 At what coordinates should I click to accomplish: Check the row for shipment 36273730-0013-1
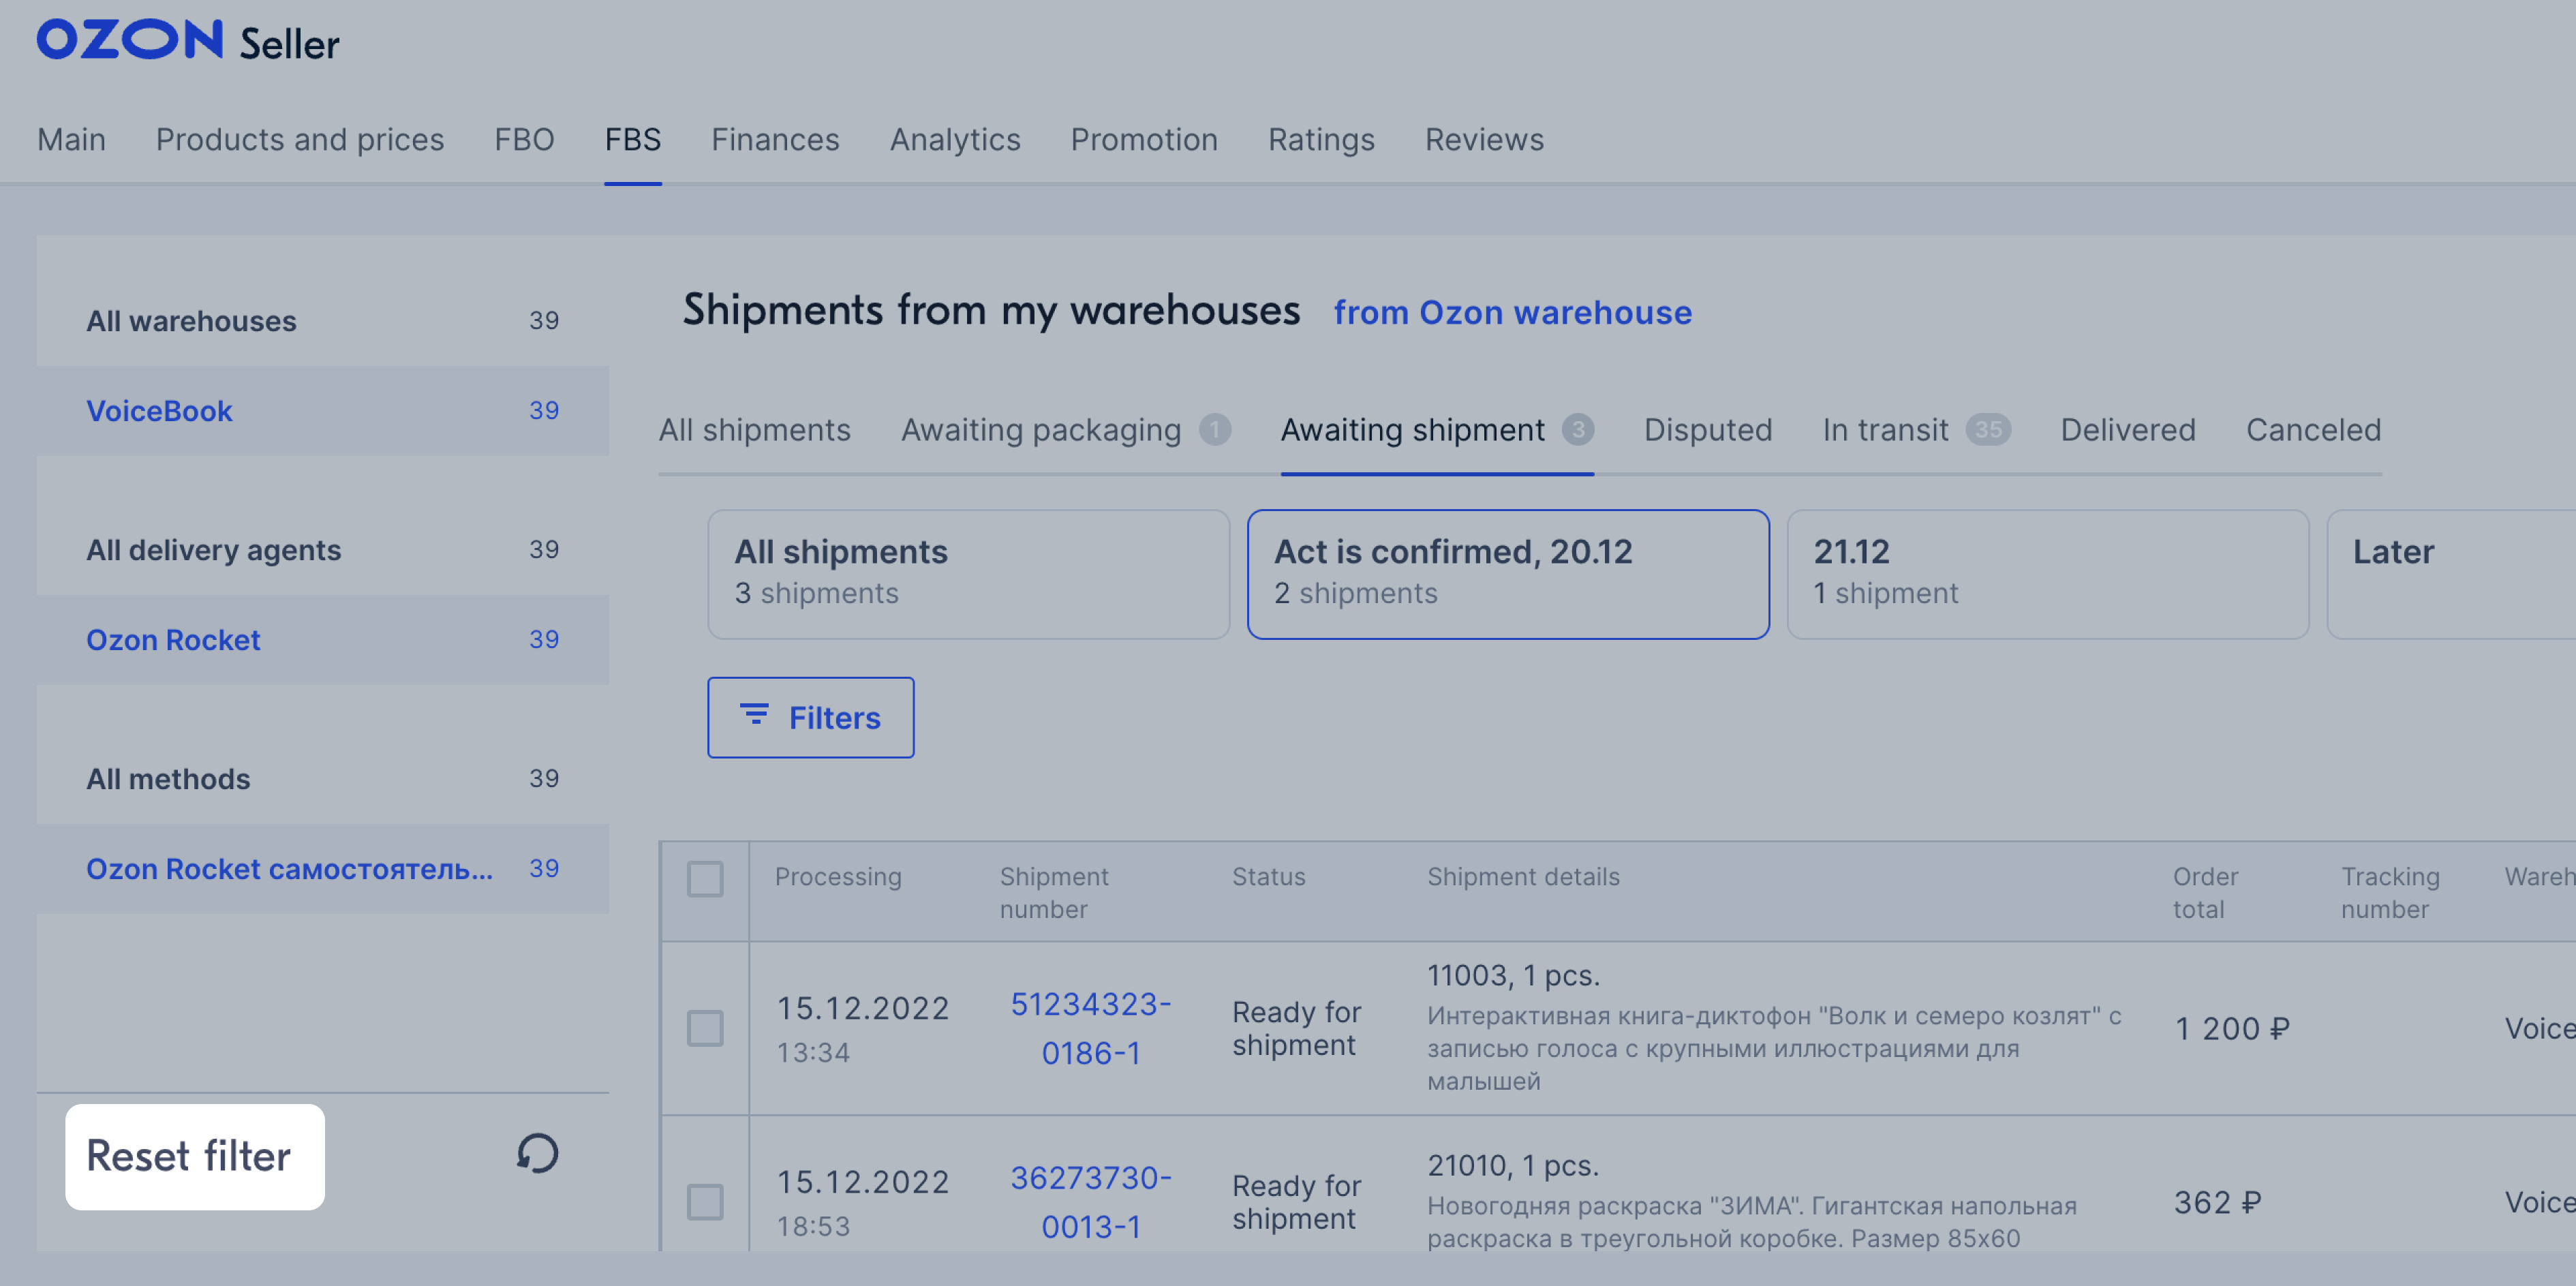click(704, 1201)
